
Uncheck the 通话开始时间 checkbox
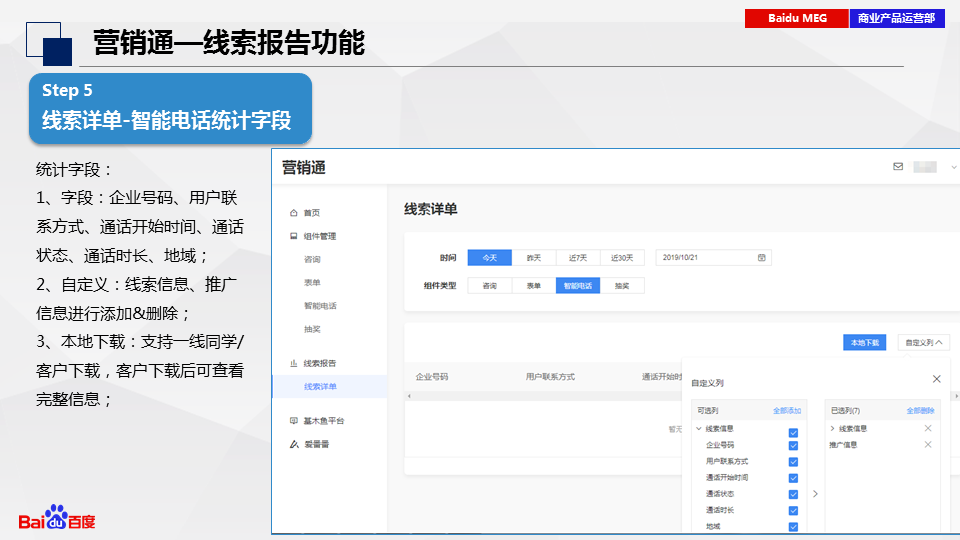click(793, 478)
